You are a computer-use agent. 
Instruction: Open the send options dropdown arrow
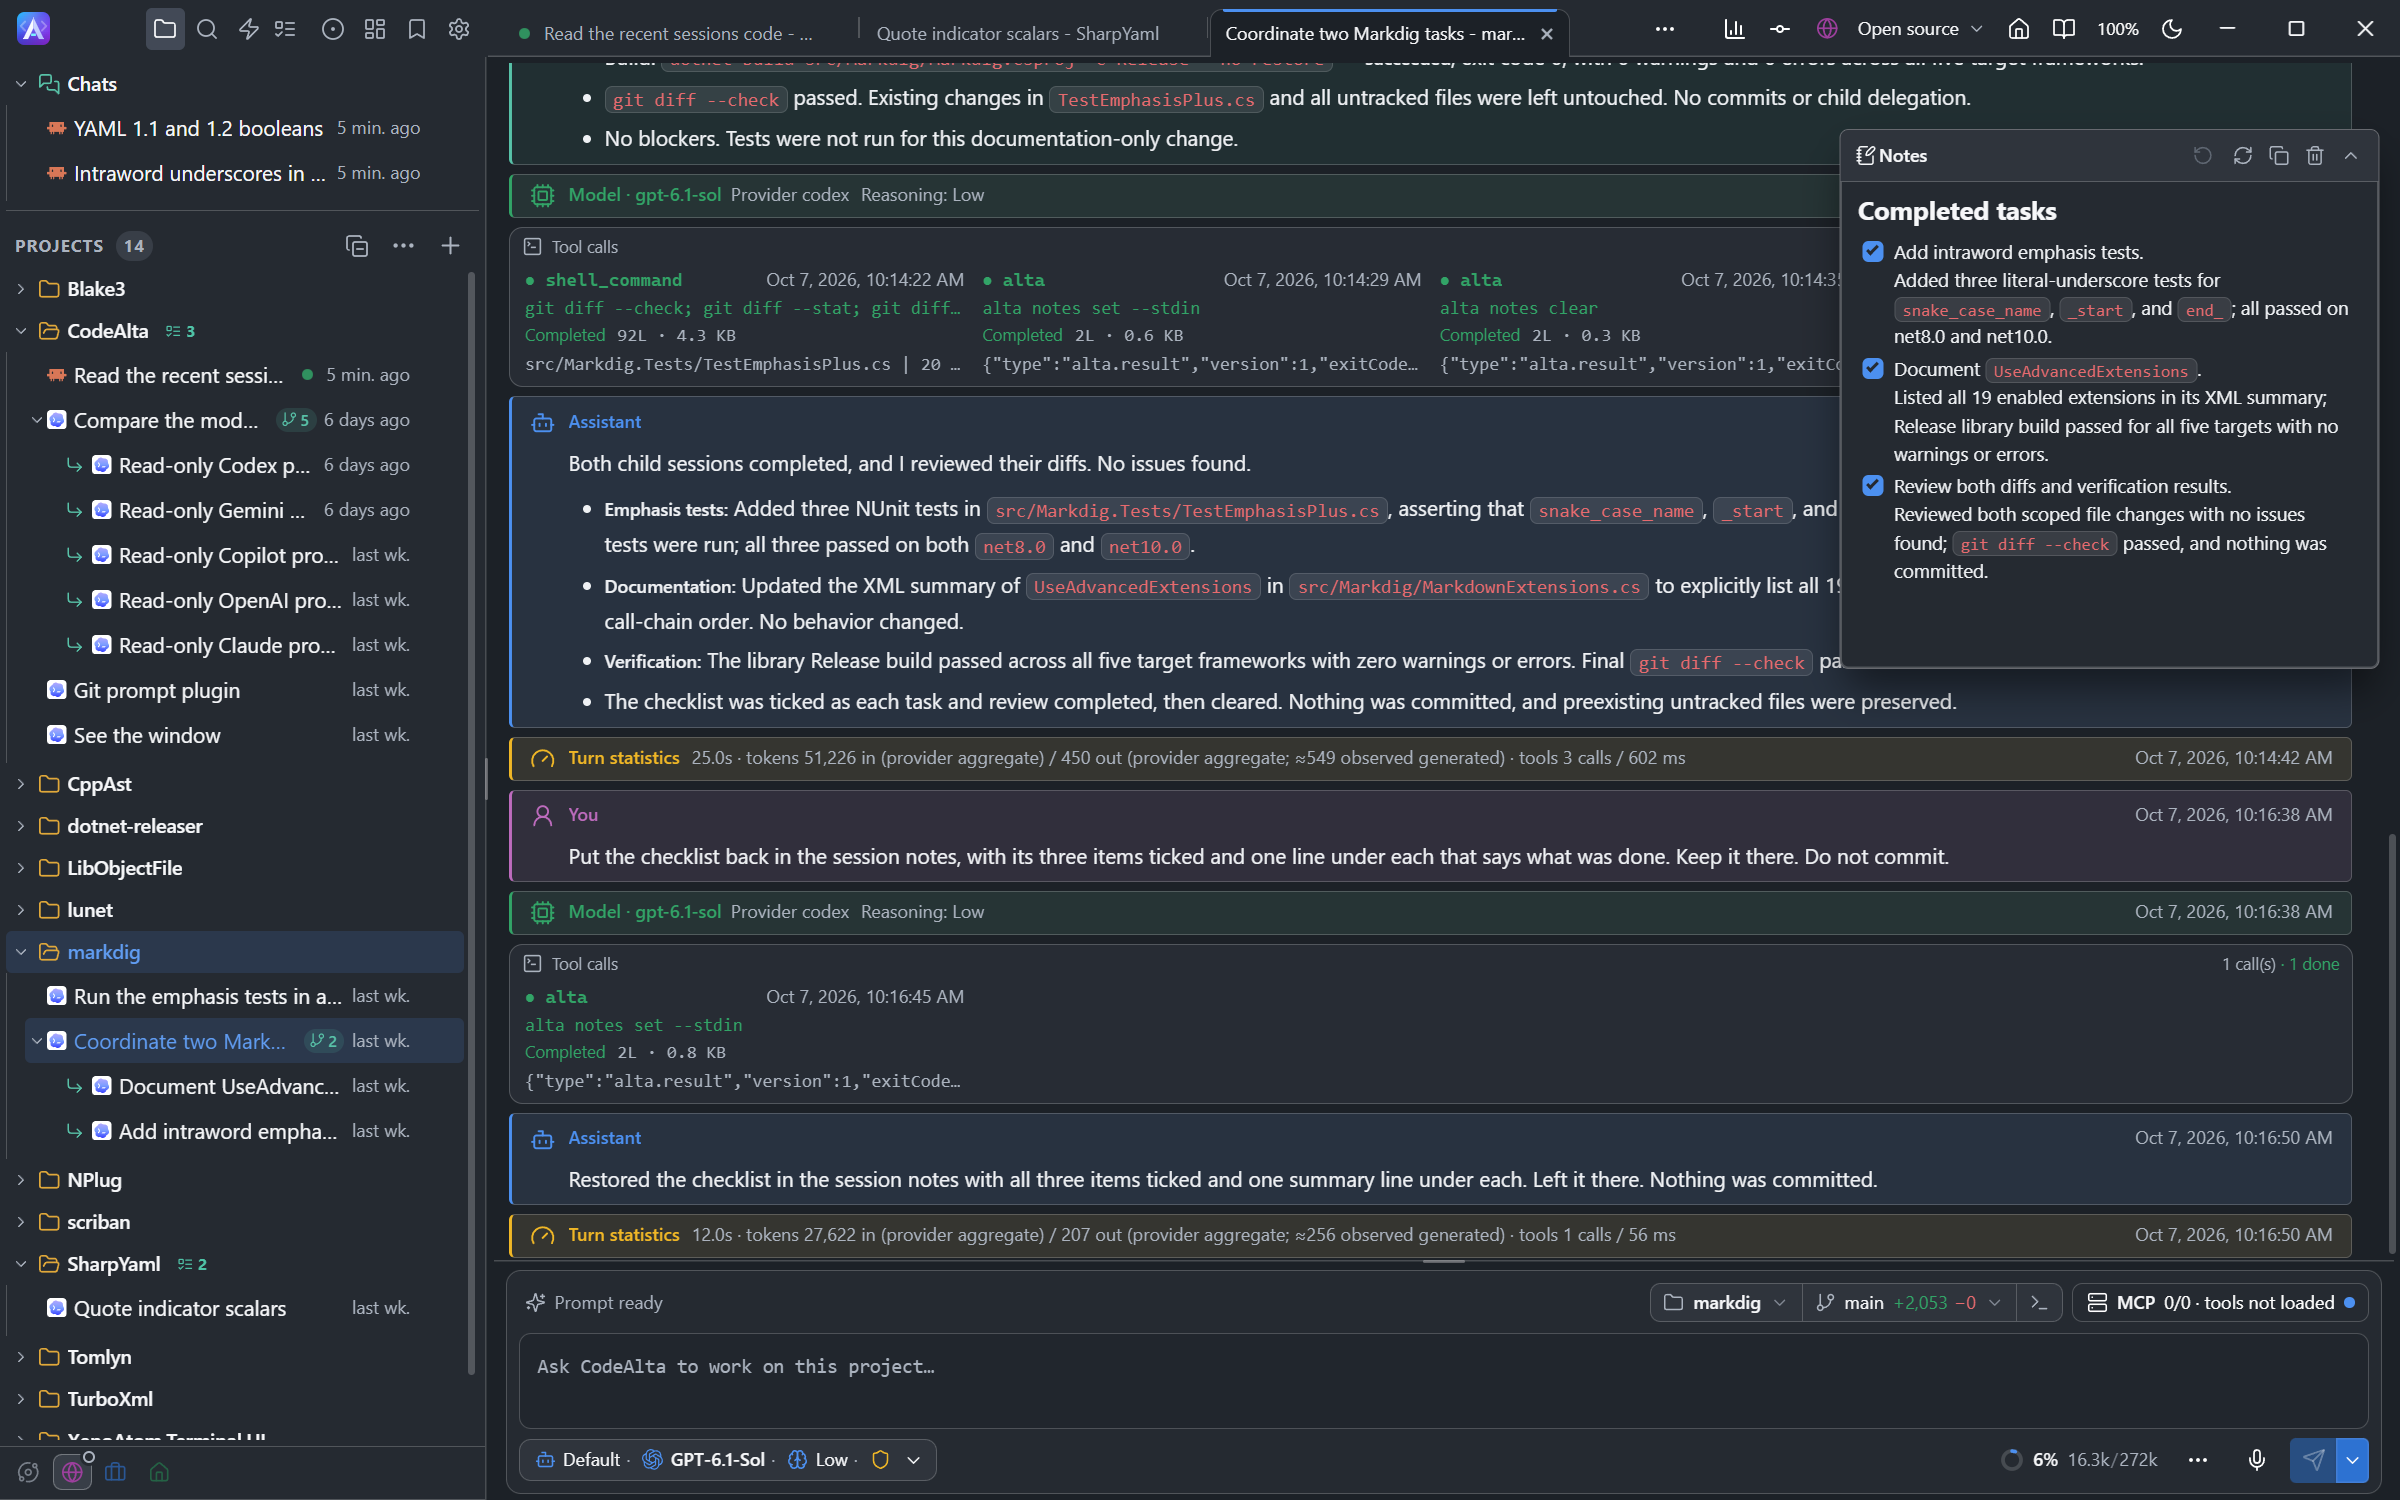(x=2353, y=1460)
